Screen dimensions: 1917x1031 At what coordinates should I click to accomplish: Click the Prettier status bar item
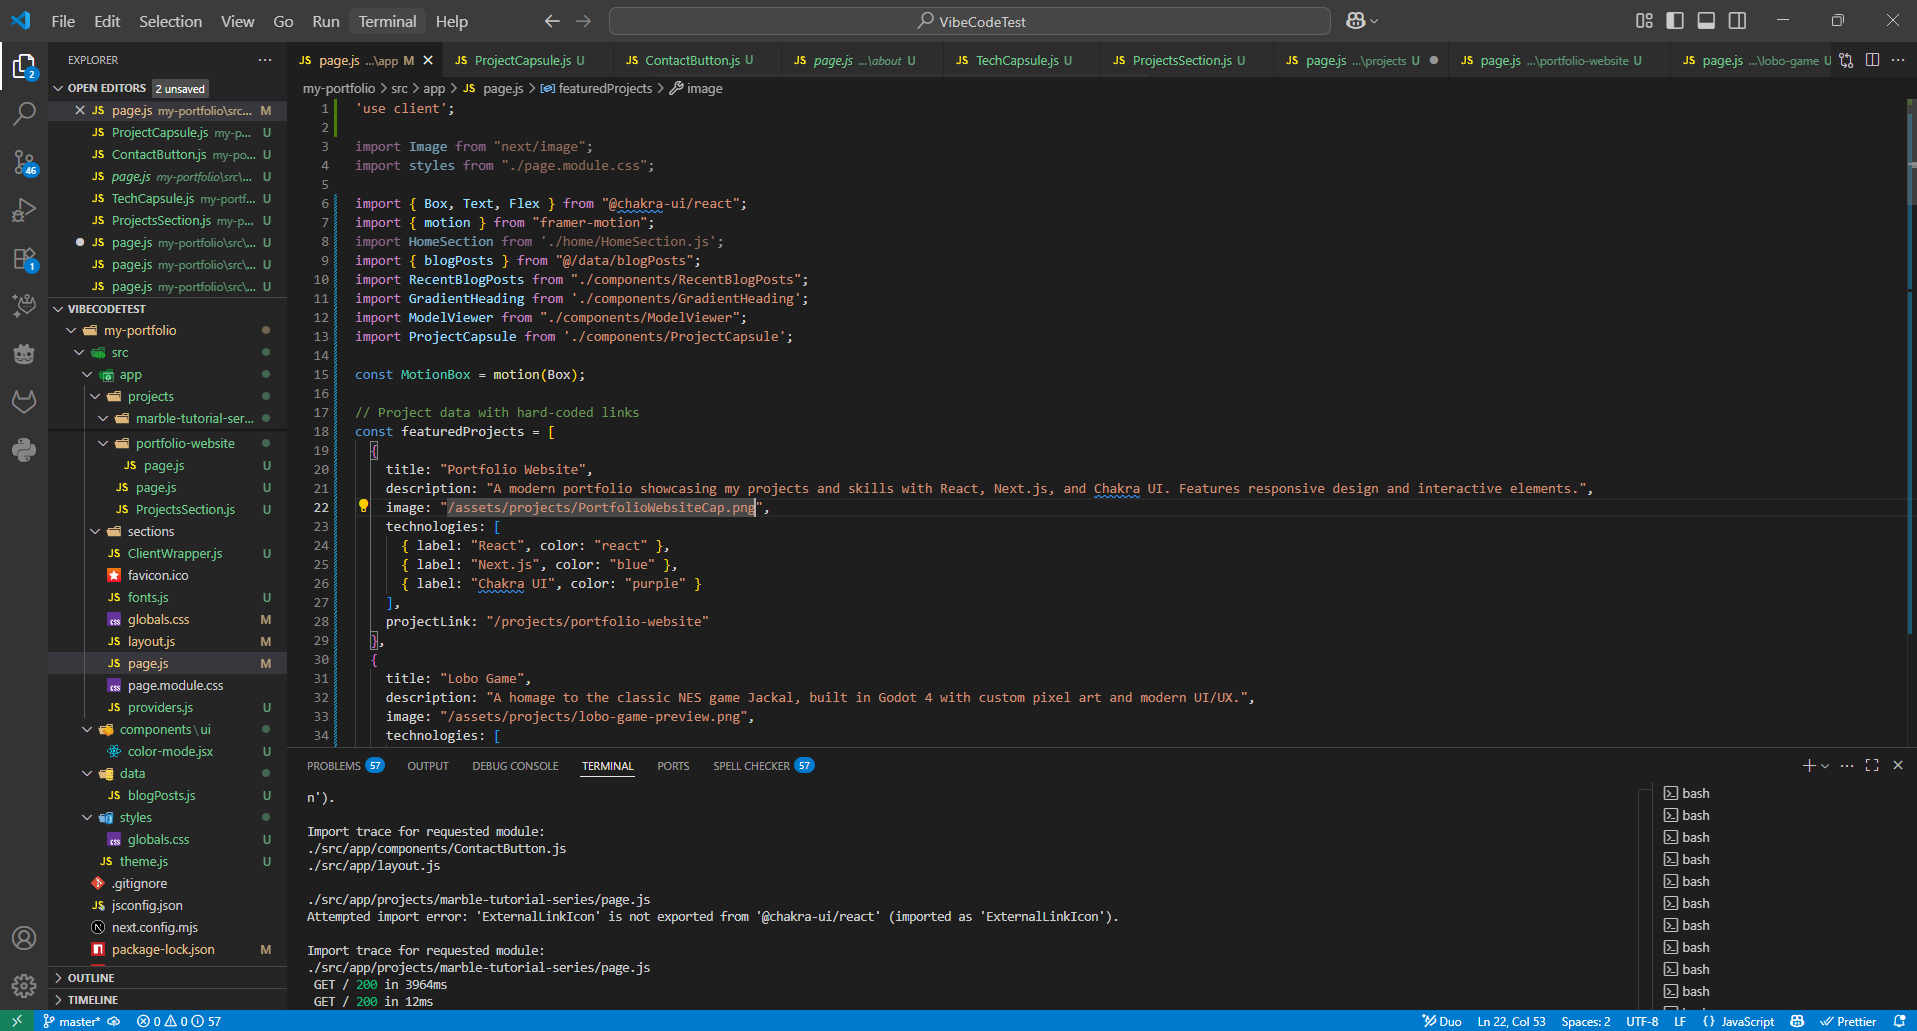(x=1848, y=1021)
